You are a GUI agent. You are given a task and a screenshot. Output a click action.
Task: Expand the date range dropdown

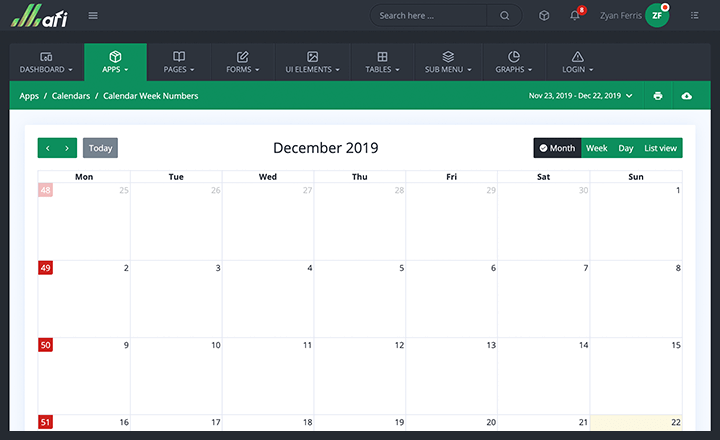(581, 96)
